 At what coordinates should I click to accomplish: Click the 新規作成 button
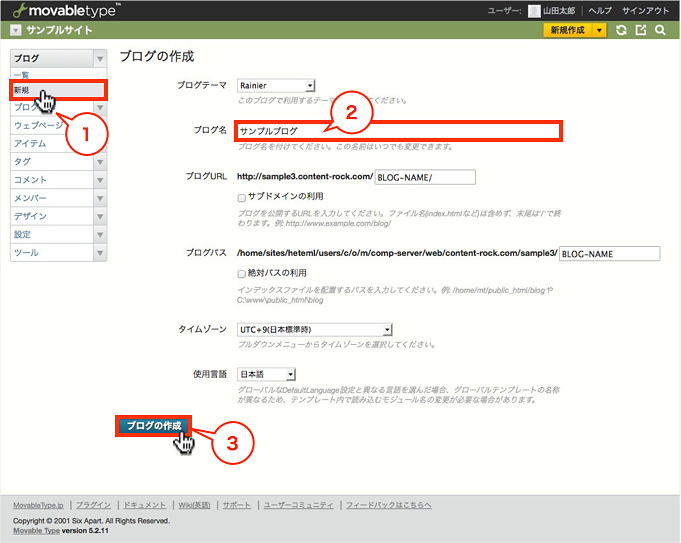pyautogui.click(x=568, y=30)
